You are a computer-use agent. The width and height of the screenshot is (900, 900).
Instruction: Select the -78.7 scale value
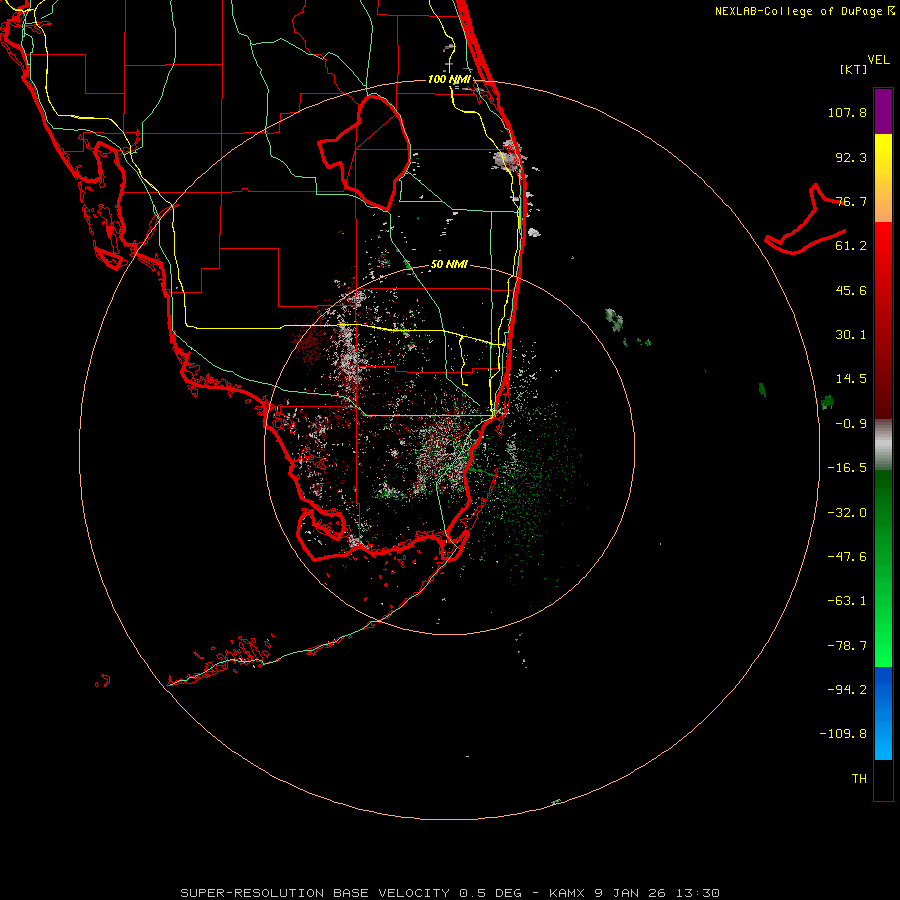[847, 646]
